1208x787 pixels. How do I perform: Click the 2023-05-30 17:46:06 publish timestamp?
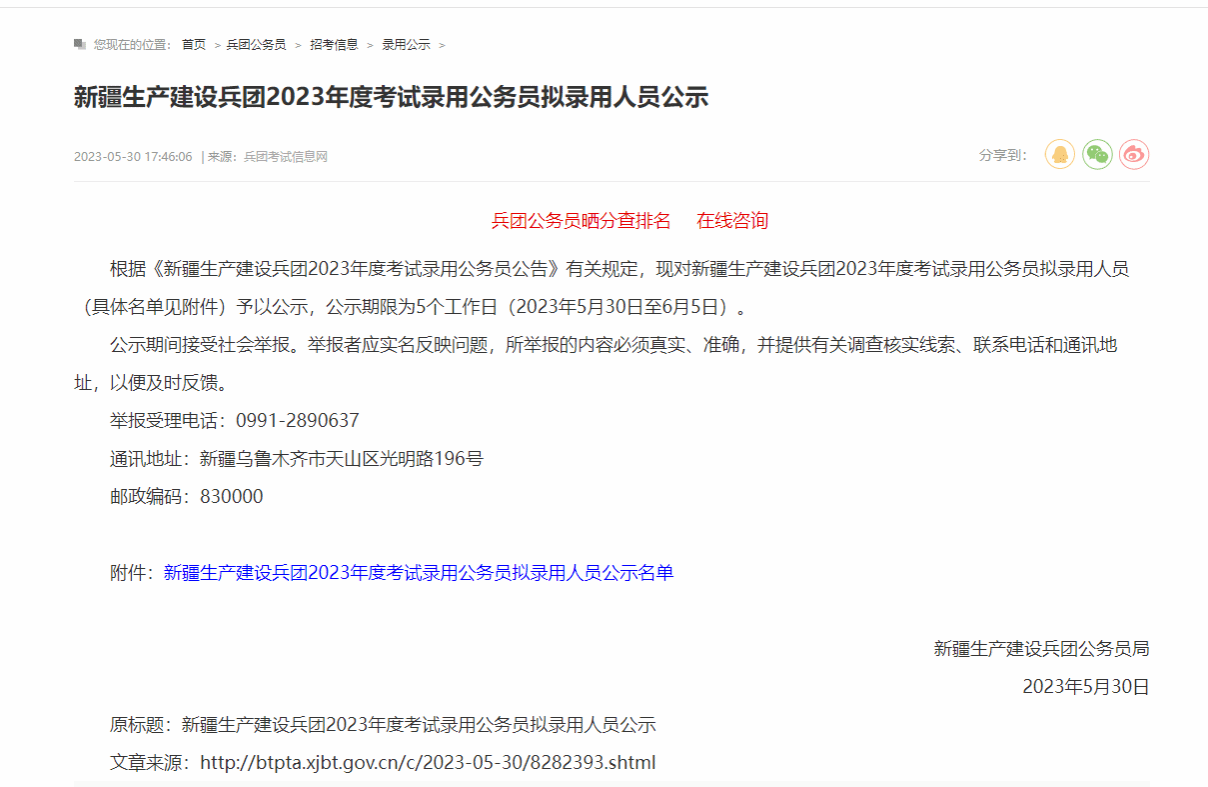click(x=133, y=157)
